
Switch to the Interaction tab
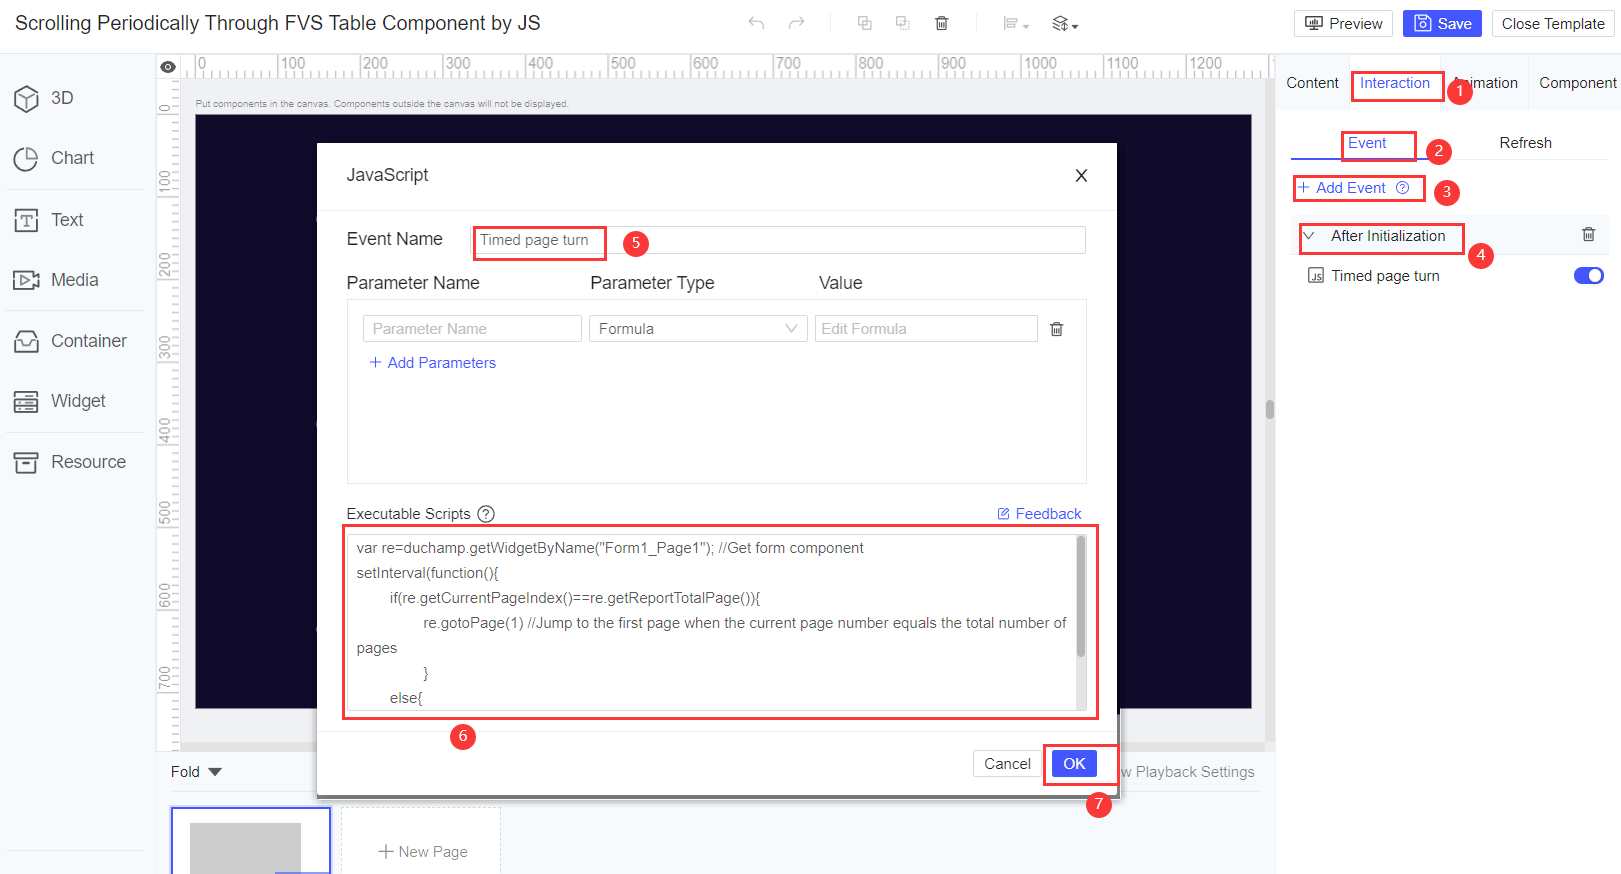(x=1395, y=83)
